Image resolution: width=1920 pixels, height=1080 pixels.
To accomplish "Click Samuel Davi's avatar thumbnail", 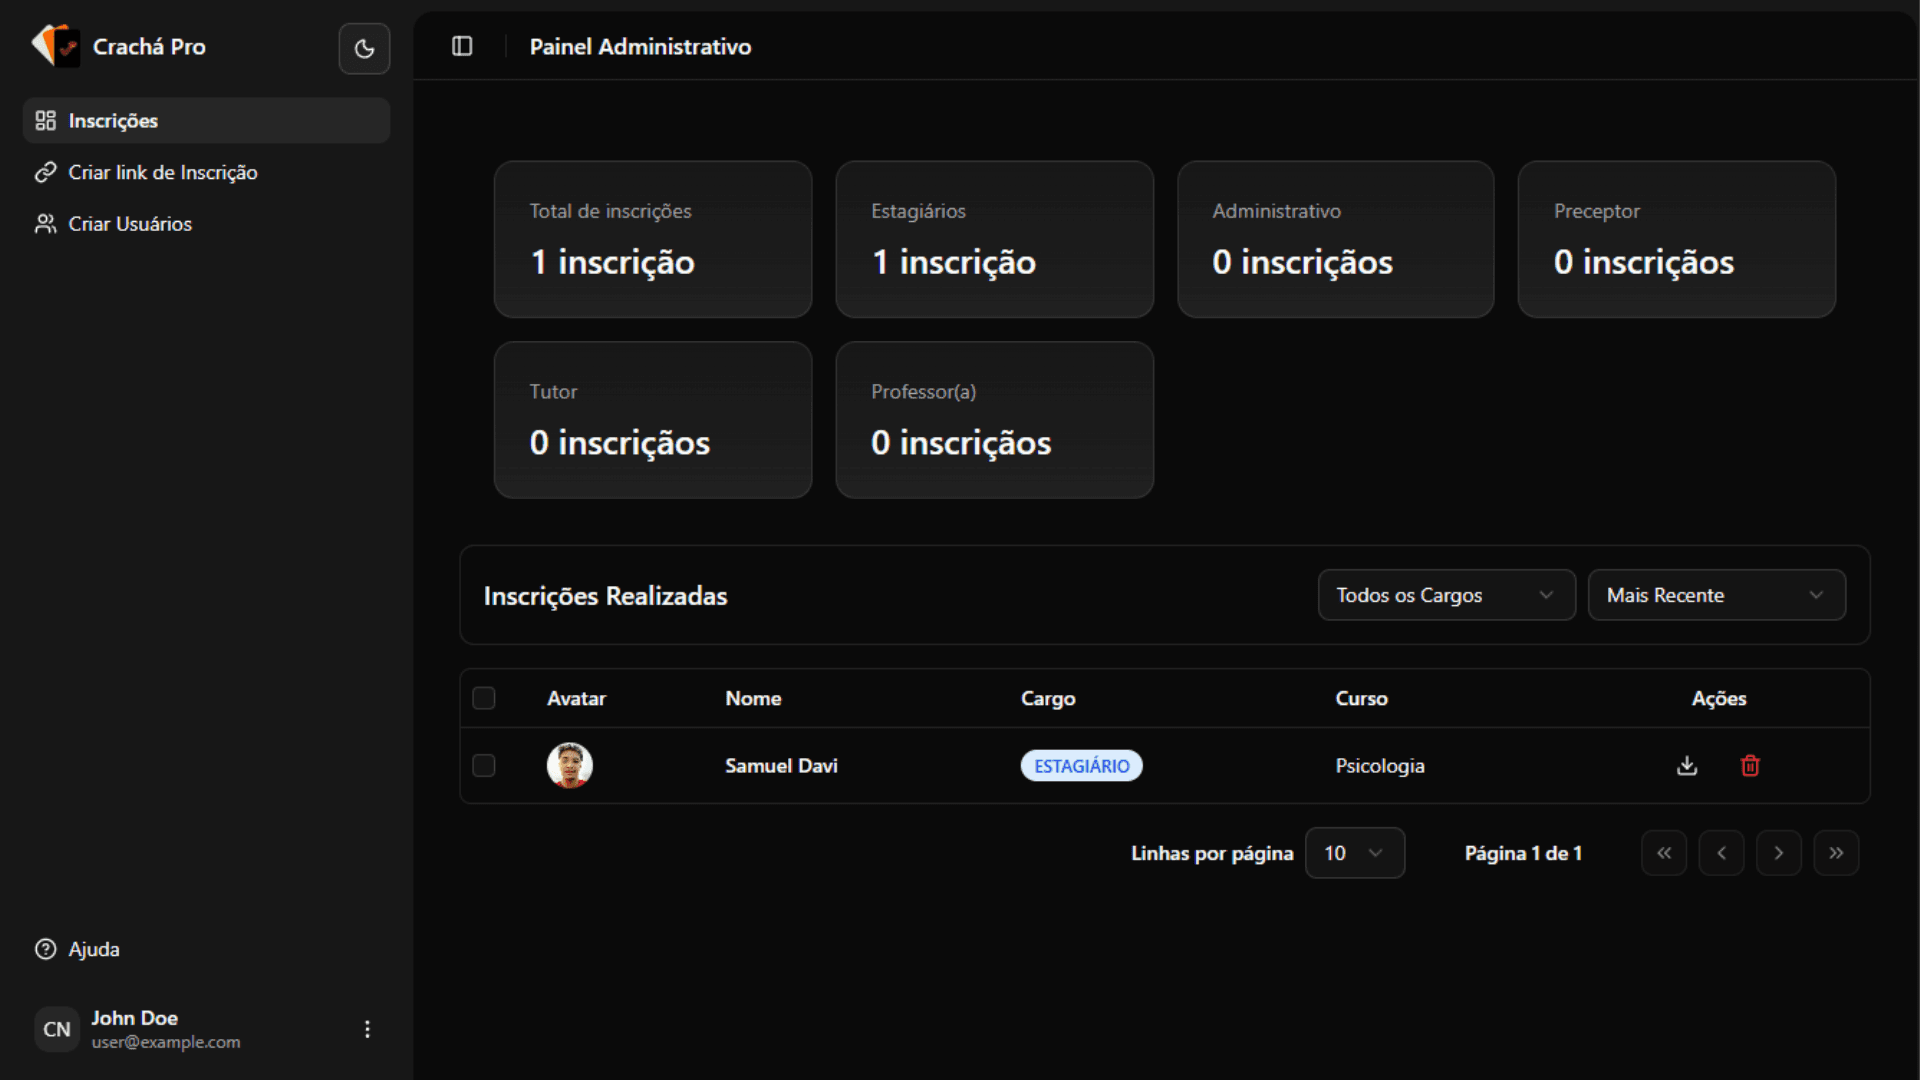I will 570,766.
